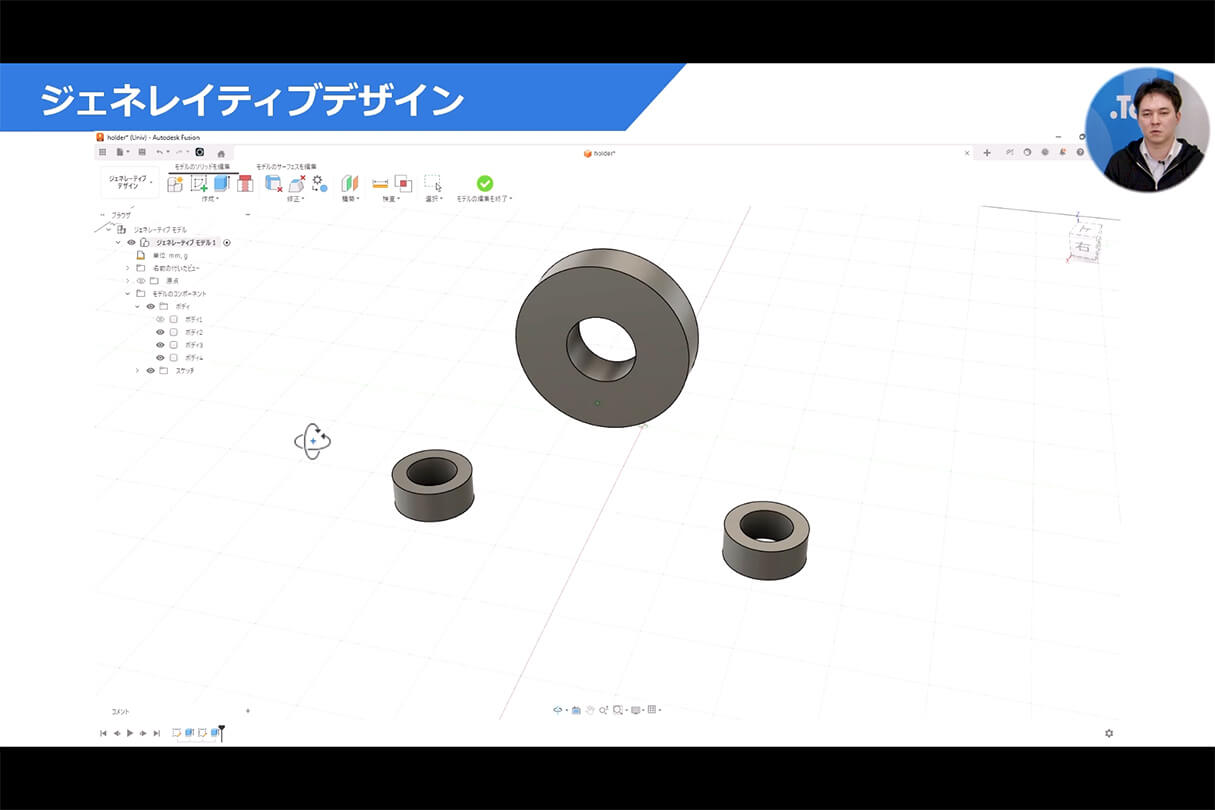
Task: Click the 右 face of the ViewCube
Action: coord(1083,245)
